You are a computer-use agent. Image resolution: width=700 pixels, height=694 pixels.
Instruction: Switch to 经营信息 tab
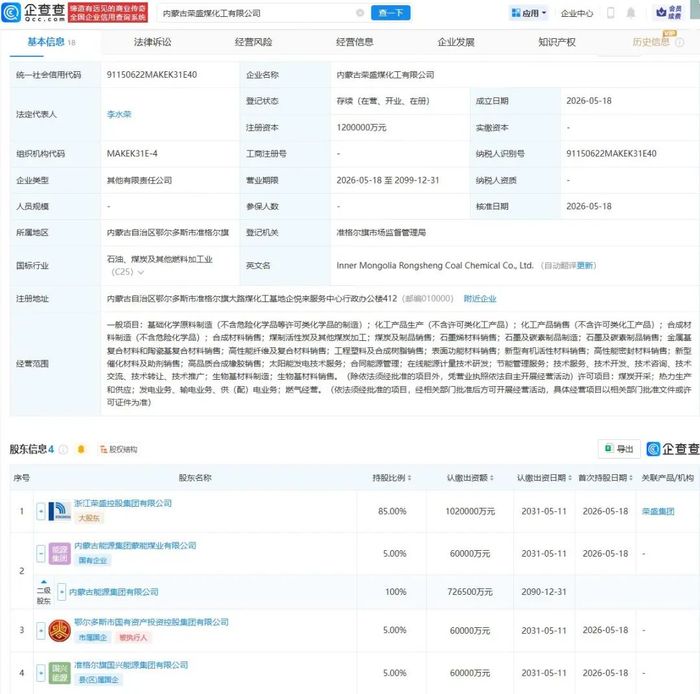(354, 42)
